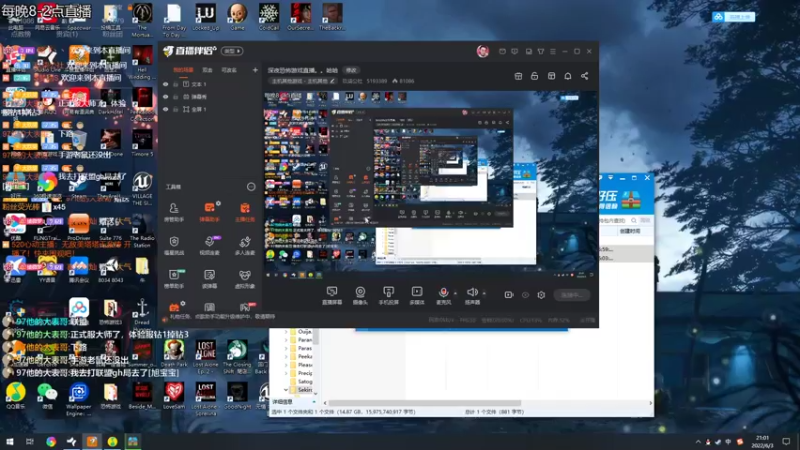The width and height of the screenshot is (800, 450).
Task: Toggle the lock on 文本 1 source
Action: point(176,84)
